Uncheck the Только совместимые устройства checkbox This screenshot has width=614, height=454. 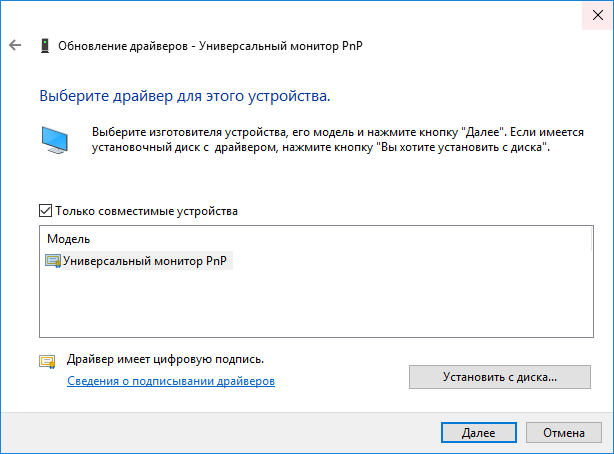tap(45, 211)
